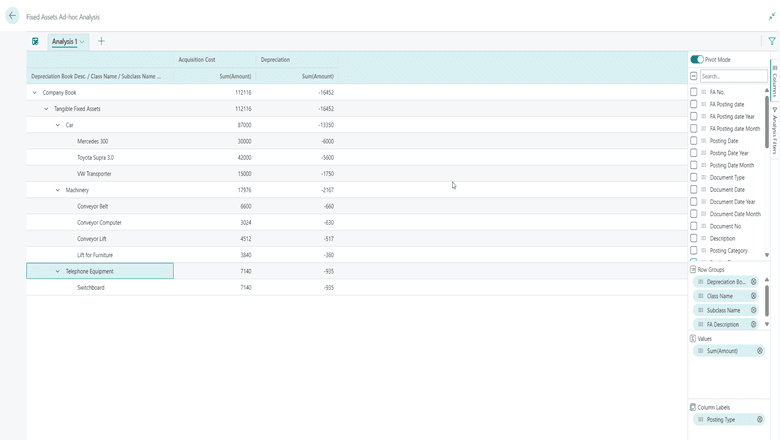
Task: Collapse the Company Book row group
Action: point(35,93)
